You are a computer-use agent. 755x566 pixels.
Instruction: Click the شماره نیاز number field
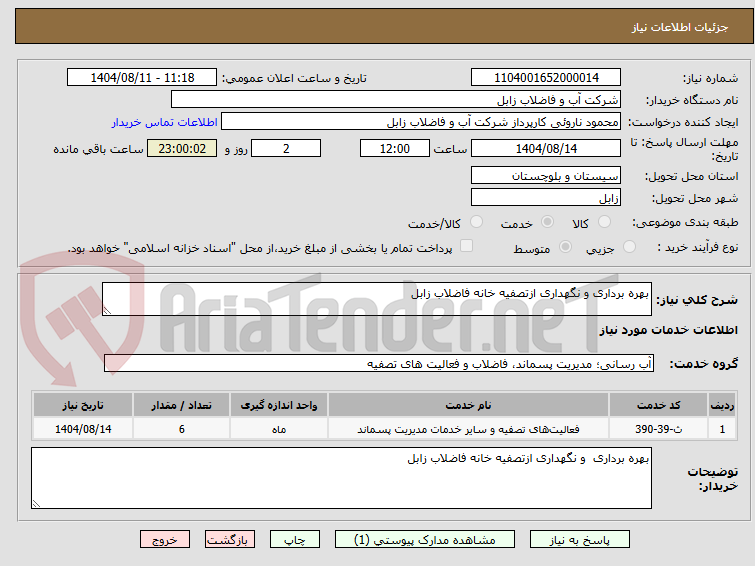click(546, 77)
